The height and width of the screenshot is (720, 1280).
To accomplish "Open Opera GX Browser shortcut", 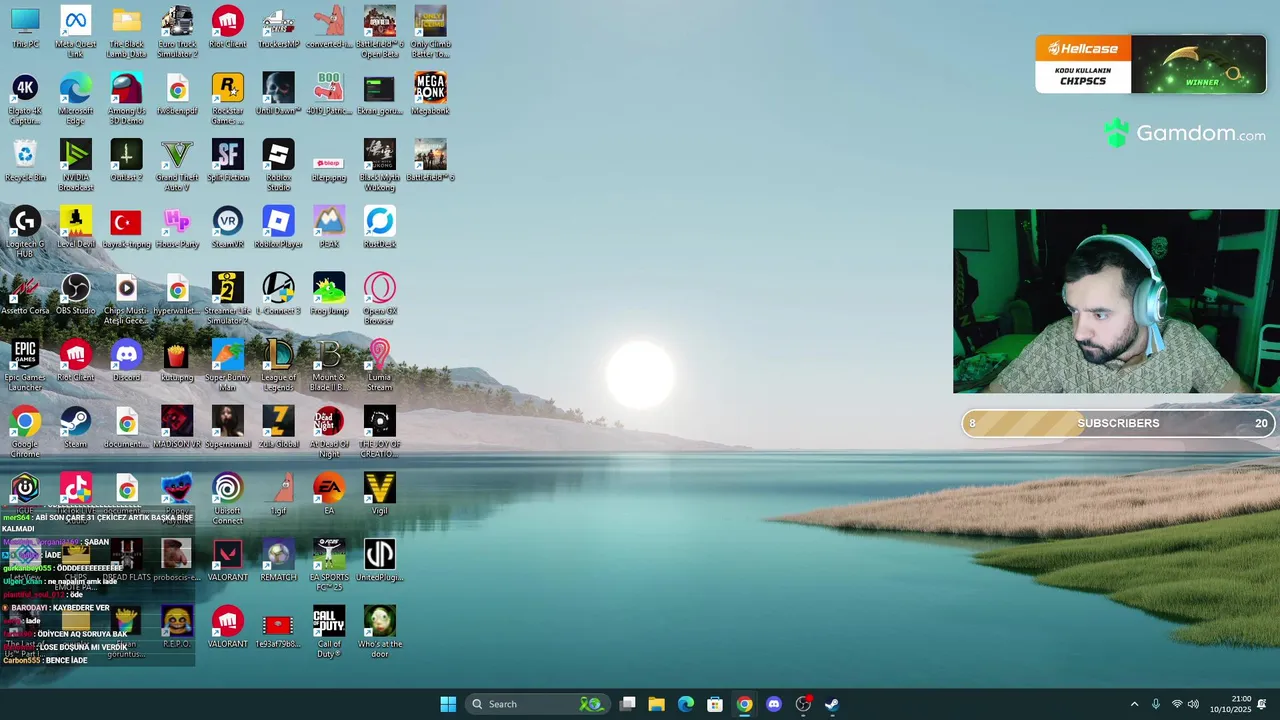I will pyautogui.click(x=380, y=298).
